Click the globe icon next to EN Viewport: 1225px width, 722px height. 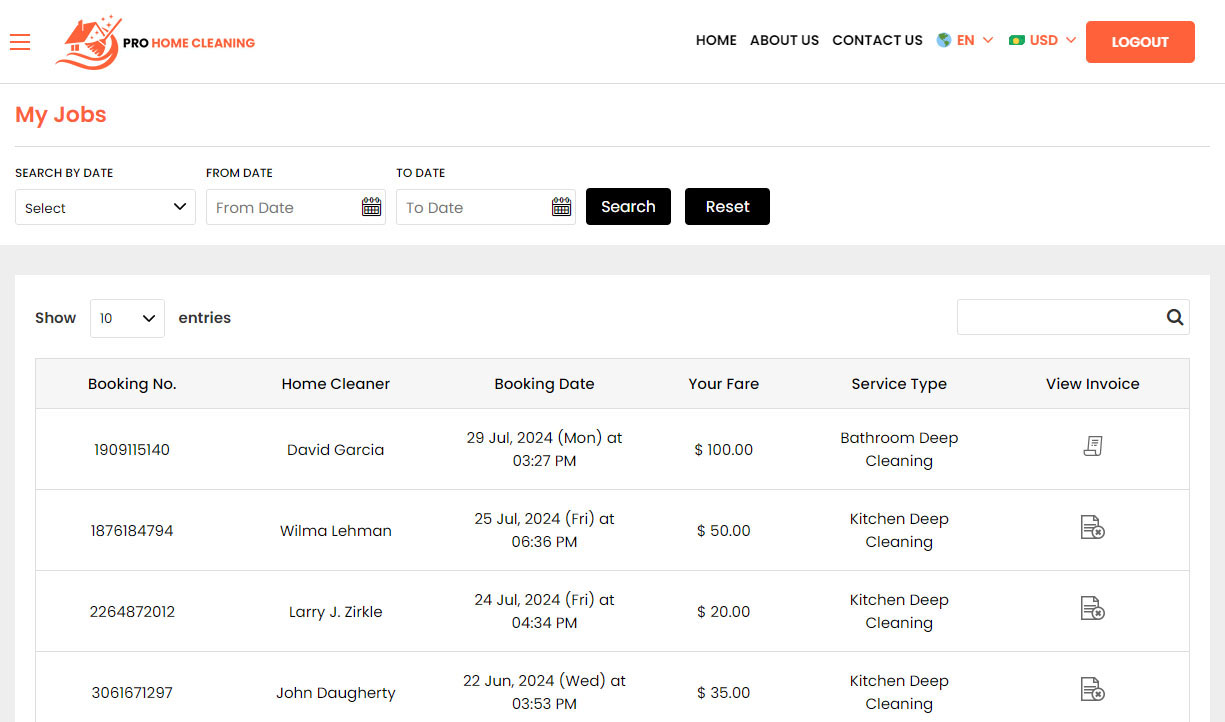pos(942,40)
